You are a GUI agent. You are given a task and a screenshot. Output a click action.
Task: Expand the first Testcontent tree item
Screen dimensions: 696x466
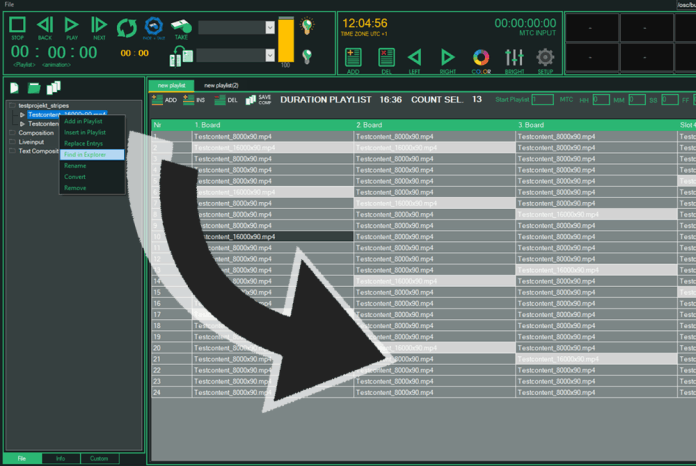click(x=22, y=114)
